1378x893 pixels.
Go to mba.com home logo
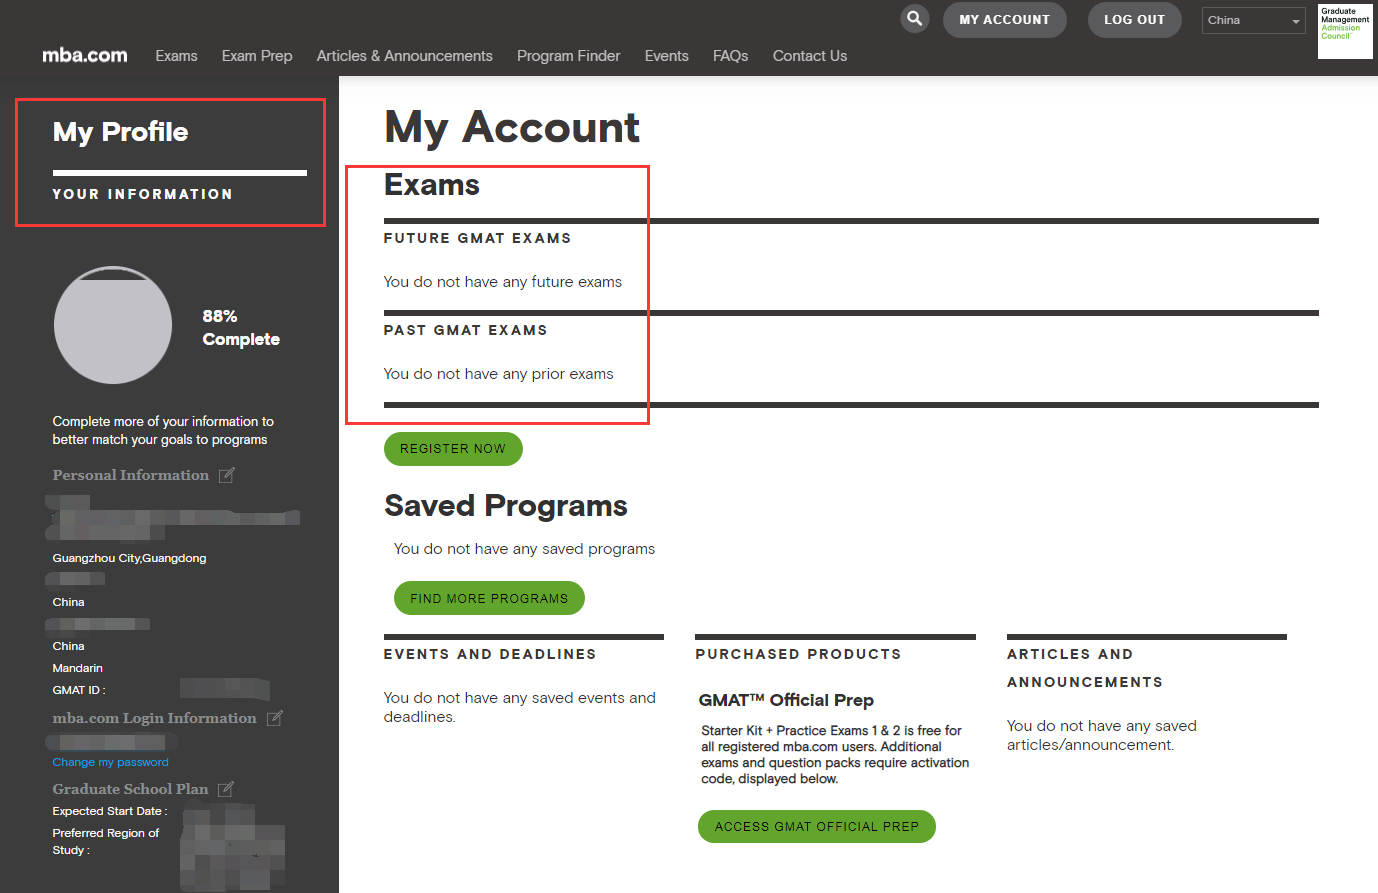tap(85, 55)
